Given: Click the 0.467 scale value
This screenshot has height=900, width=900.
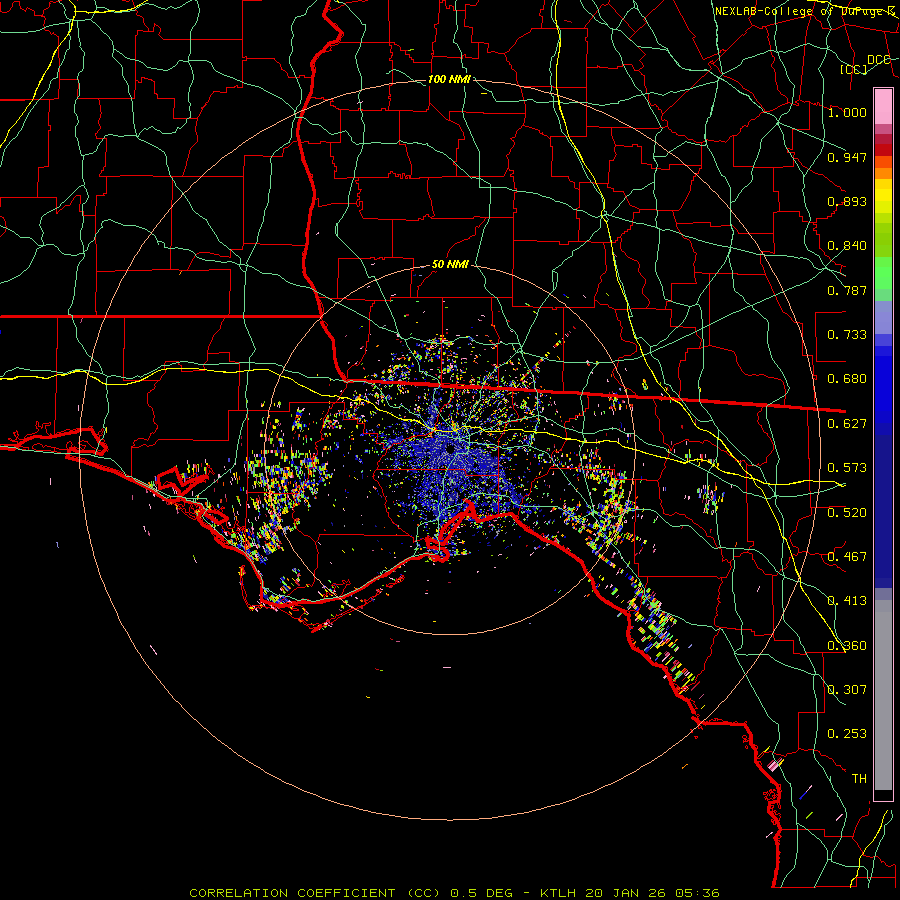Looking at the screenshot, I should click(847, 557).
